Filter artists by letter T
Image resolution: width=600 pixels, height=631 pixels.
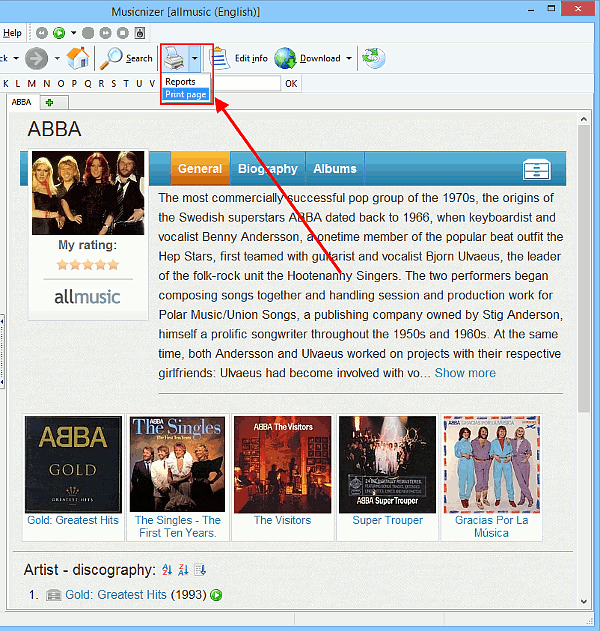pyautogui.click(x=126, y=84)
